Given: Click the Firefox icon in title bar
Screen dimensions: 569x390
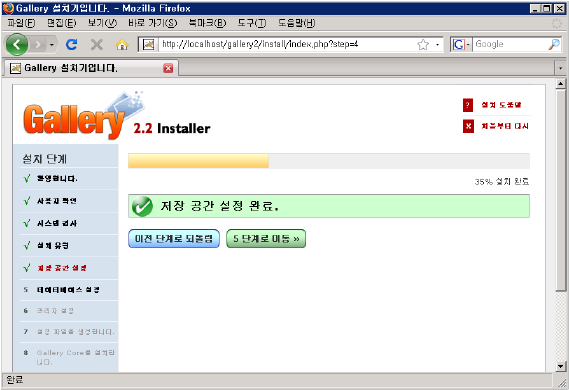Looking at the screenshot, I should pyautogui.click(x=8, y=8).
